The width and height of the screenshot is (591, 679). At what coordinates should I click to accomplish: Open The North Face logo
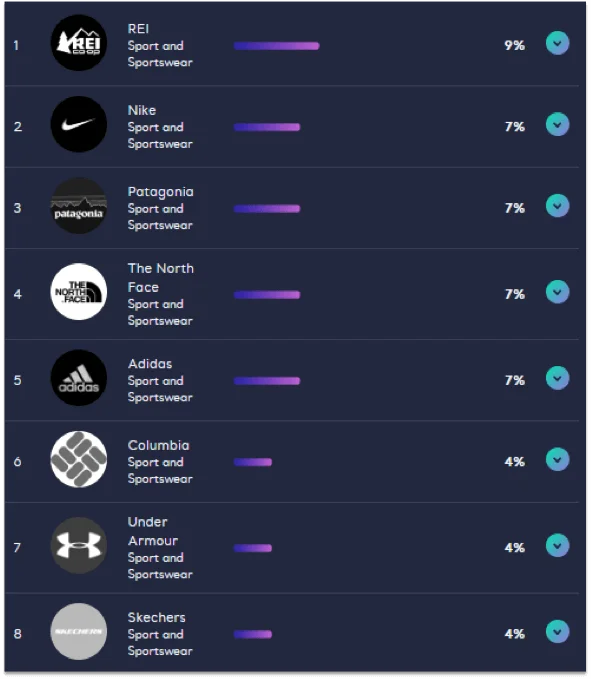[x=79, y=292]
